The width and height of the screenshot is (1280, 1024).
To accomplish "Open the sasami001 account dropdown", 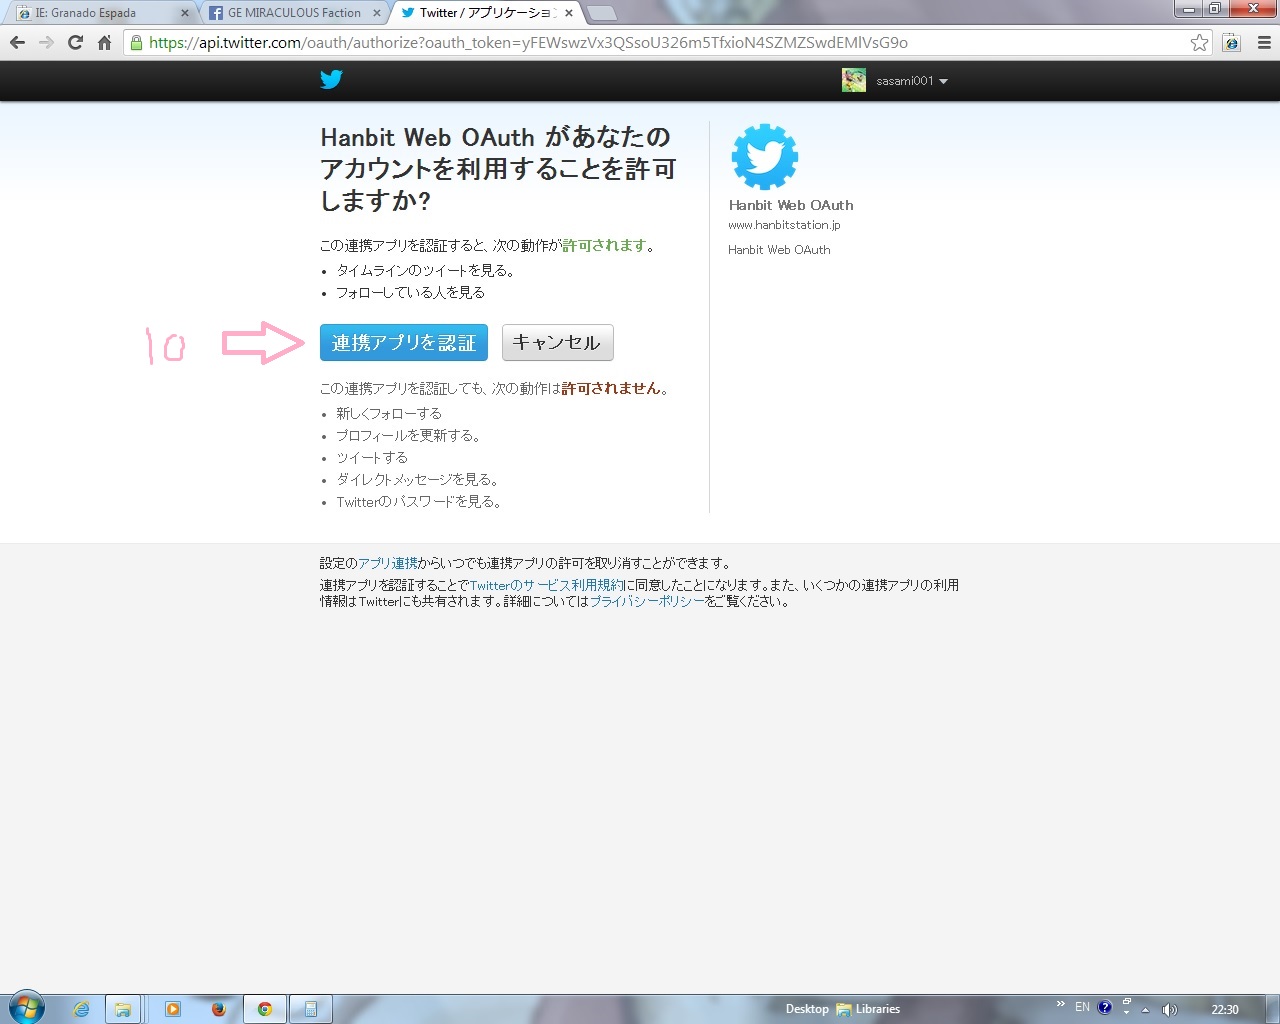I will pos(895,81).
